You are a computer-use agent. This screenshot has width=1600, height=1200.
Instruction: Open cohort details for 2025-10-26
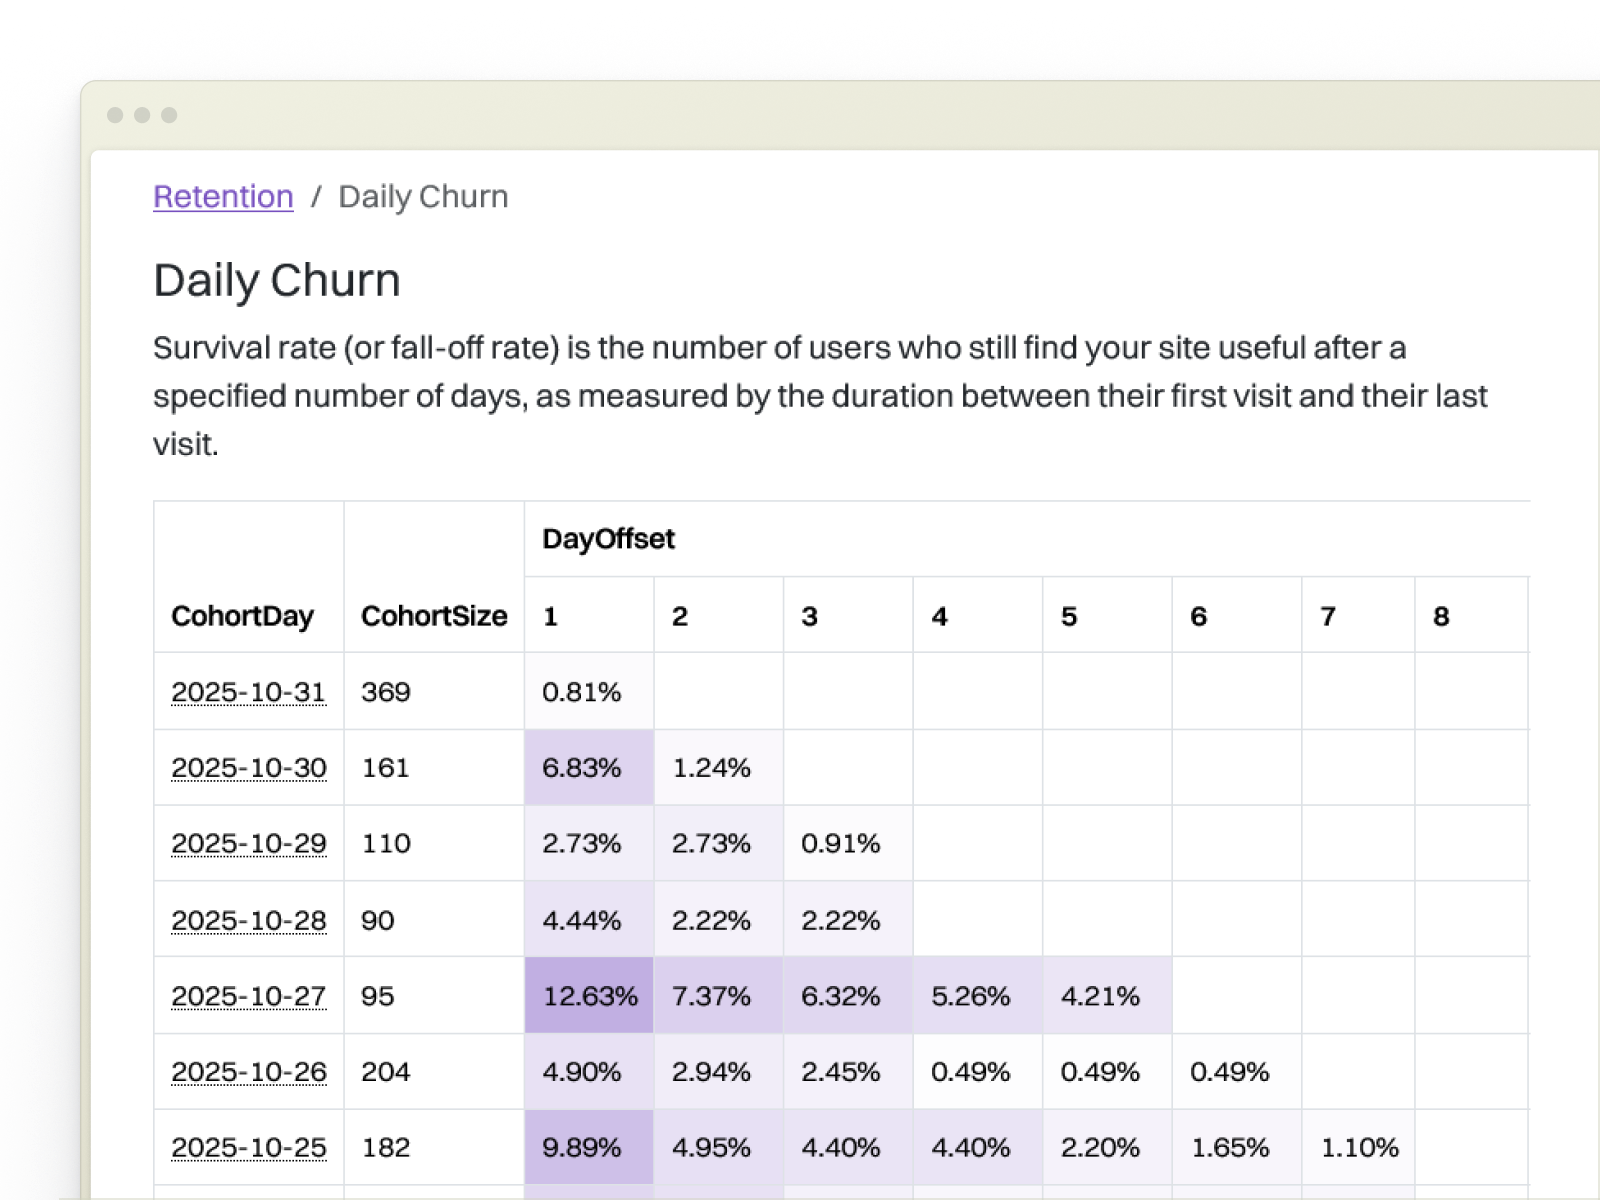pyautogui.click(x=248, y=1071)
